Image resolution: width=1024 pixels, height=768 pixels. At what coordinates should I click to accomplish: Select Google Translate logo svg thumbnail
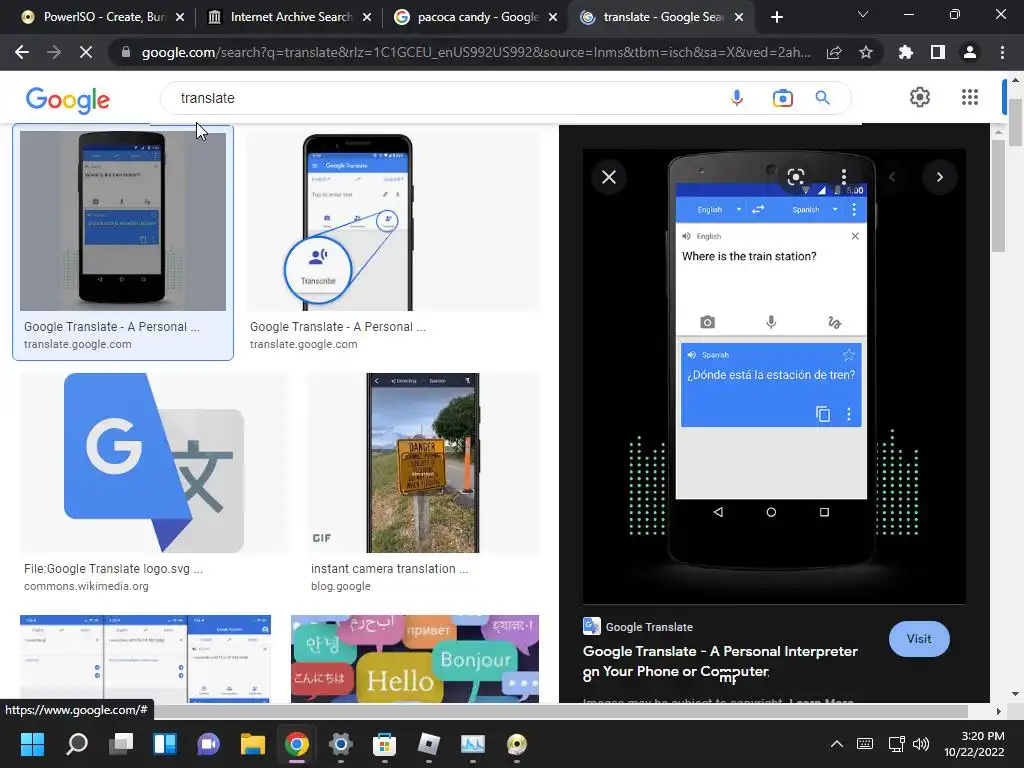154,463
